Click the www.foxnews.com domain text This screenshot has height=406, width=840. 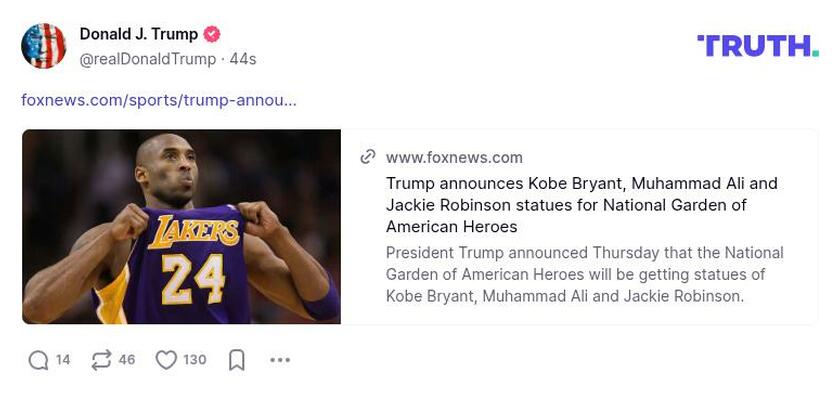pos(454,157)
